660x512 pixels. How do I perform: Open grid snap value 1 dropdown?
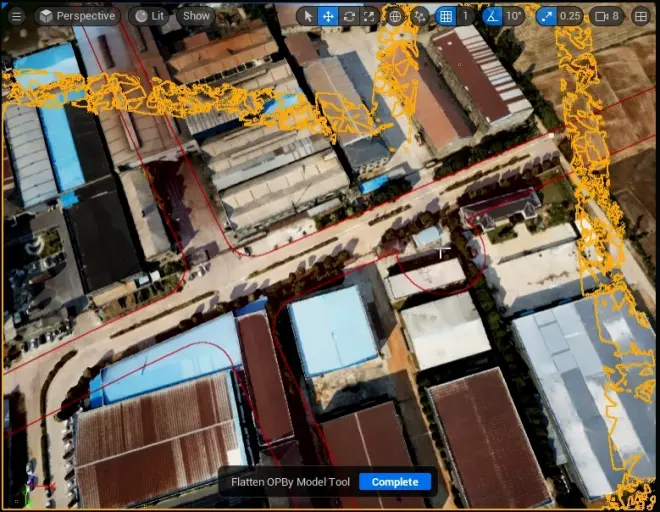click(x=466, y=16)
